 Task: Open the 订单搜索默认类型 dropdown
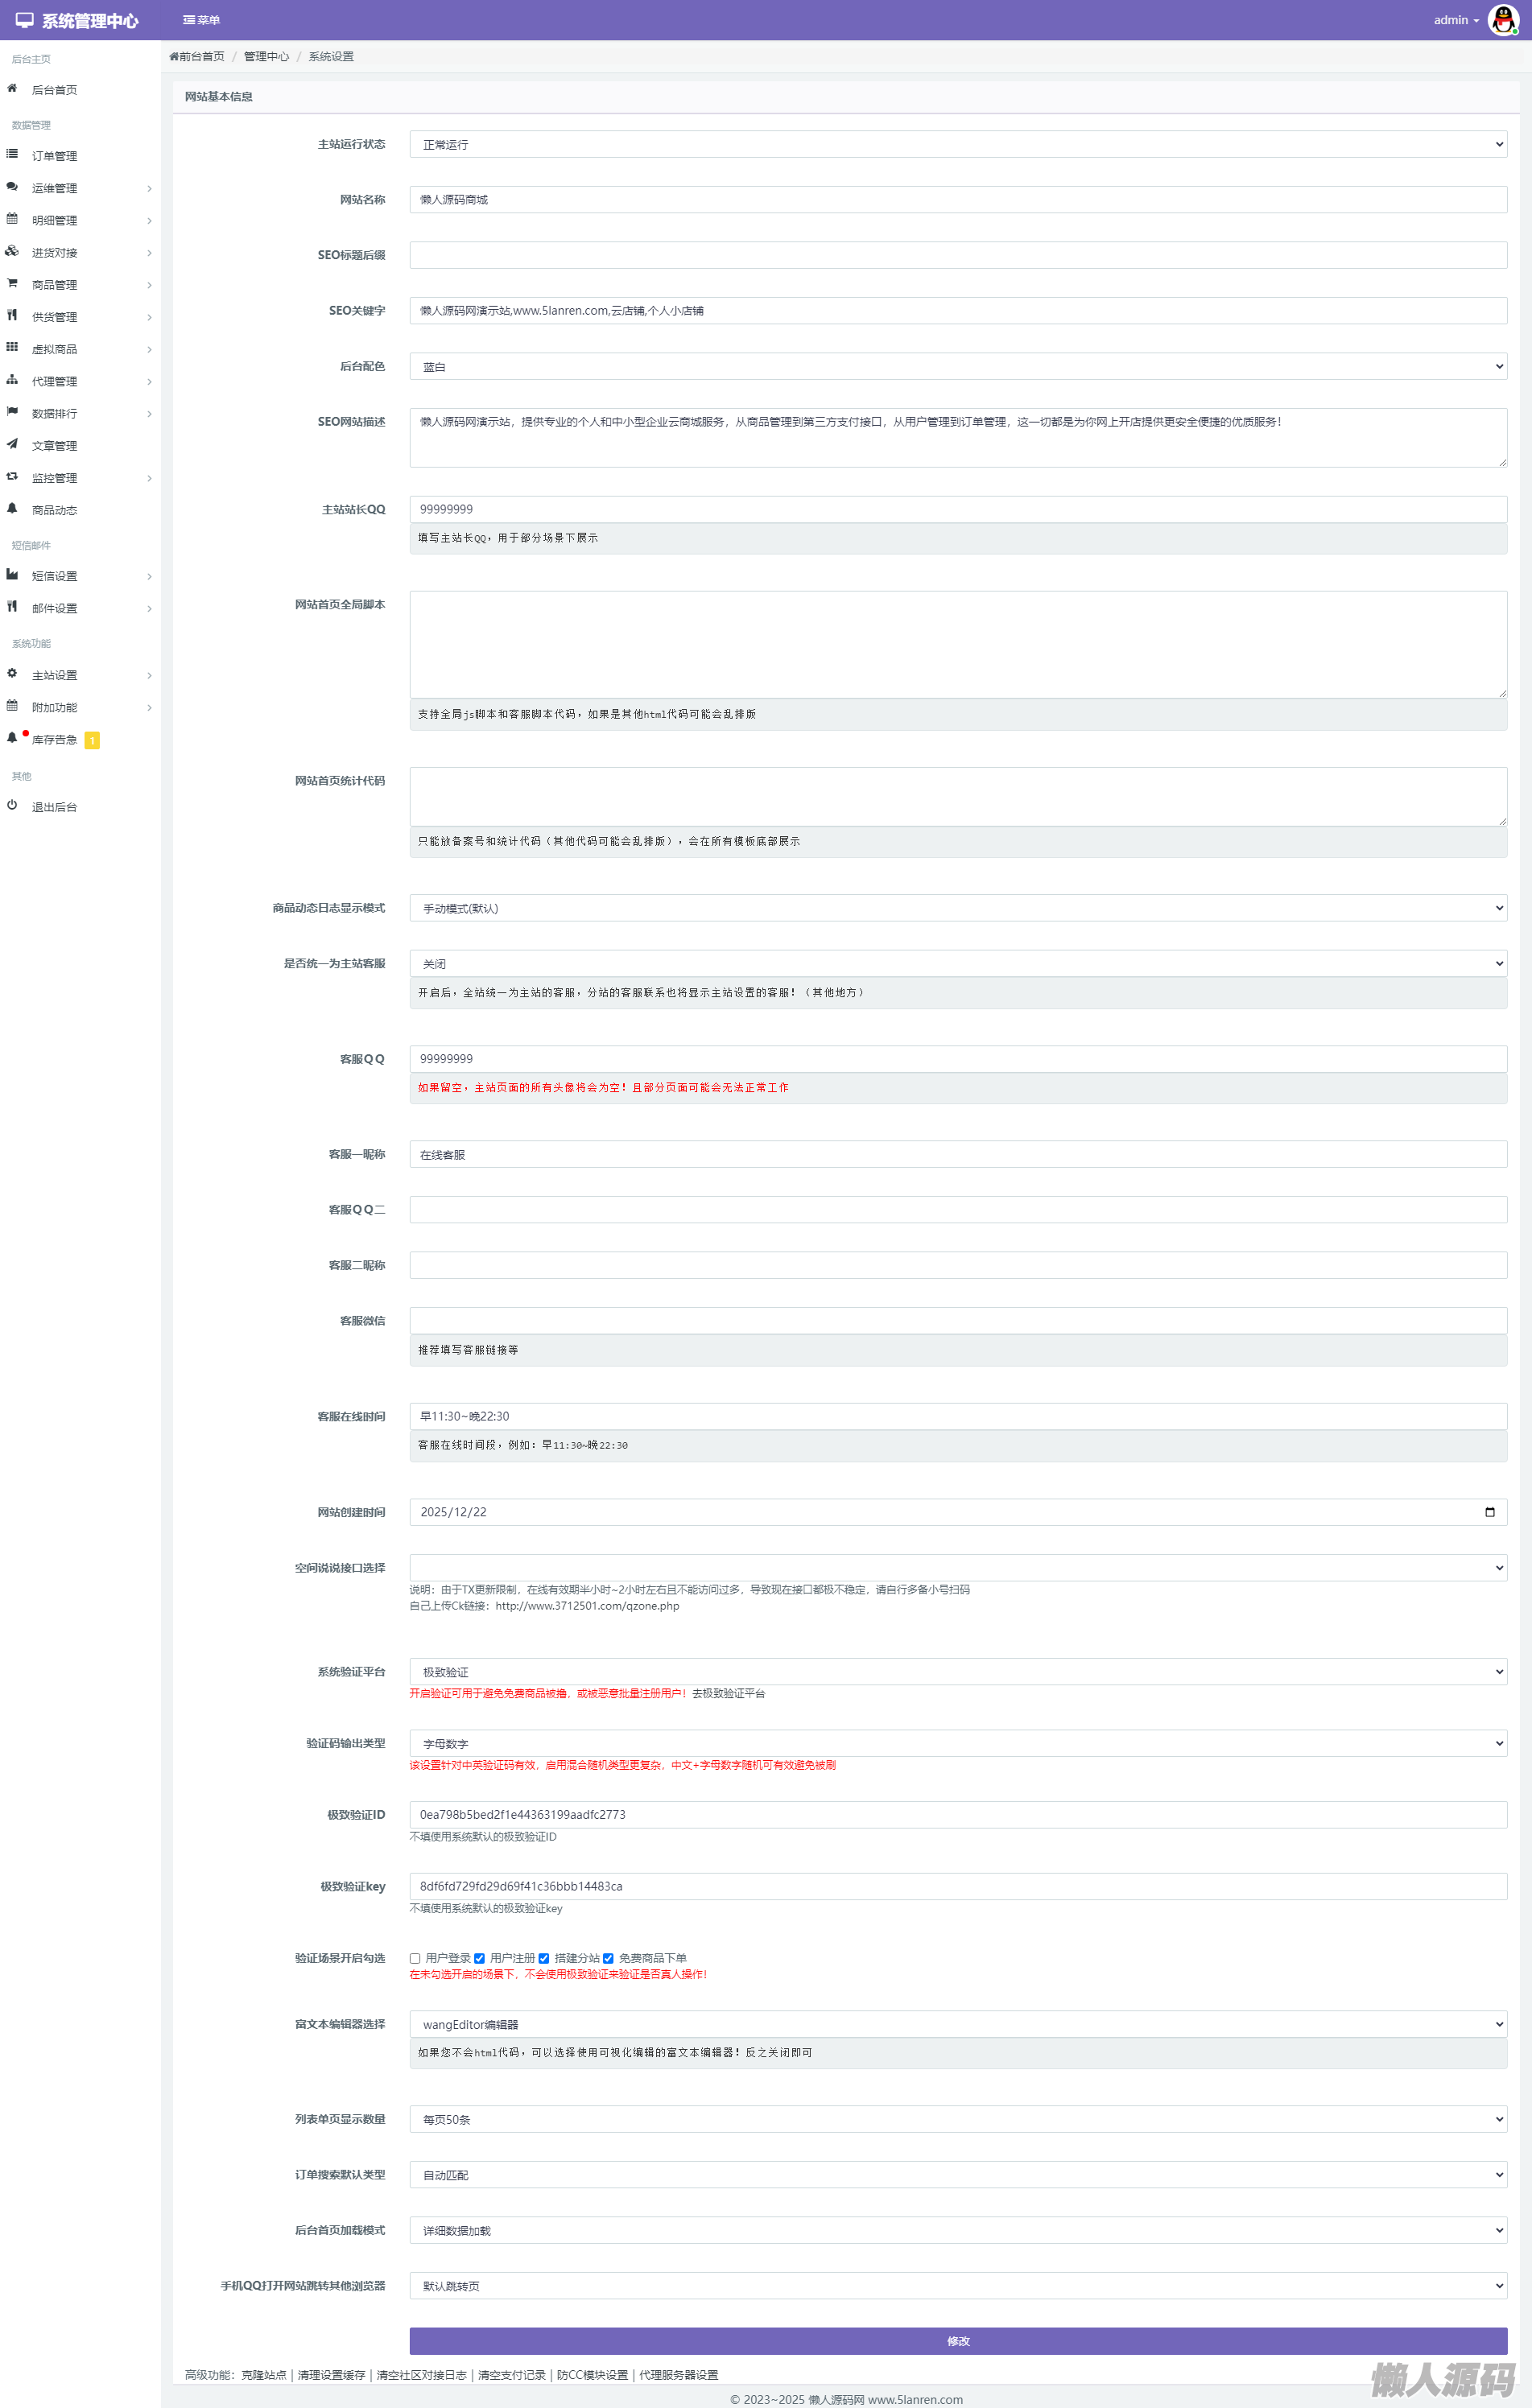958,2175
